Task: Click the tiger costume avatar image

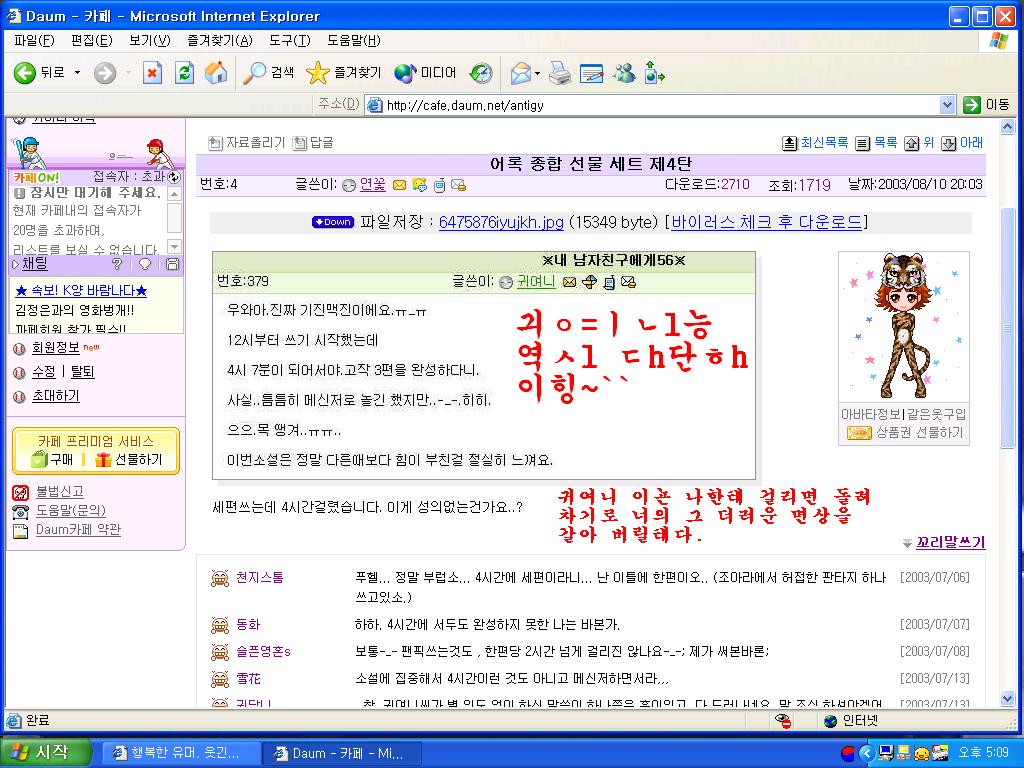Action: point(904,326)
